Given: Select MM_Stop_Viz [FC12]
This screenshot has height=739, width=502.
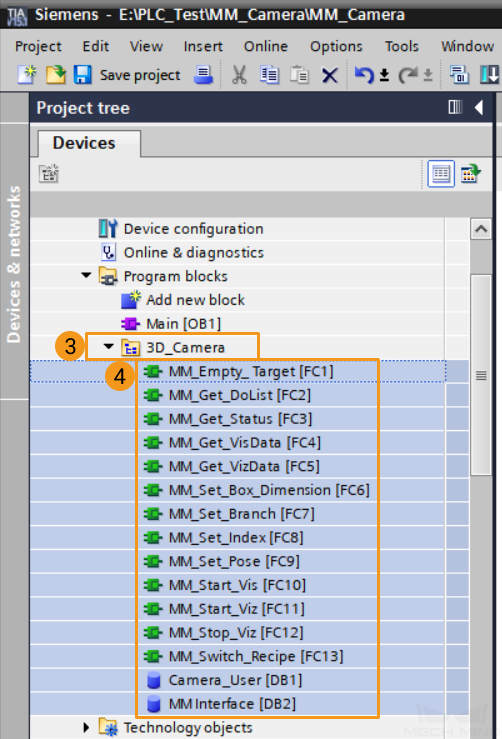Looking at the screenshot, I should coord(236,632).
